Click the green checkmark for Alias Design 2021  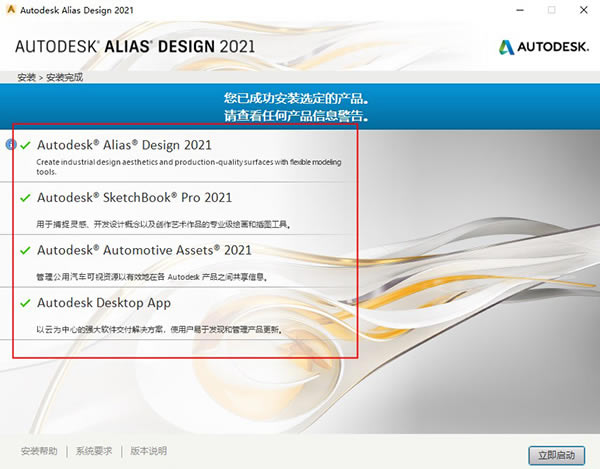pos(25,145)
